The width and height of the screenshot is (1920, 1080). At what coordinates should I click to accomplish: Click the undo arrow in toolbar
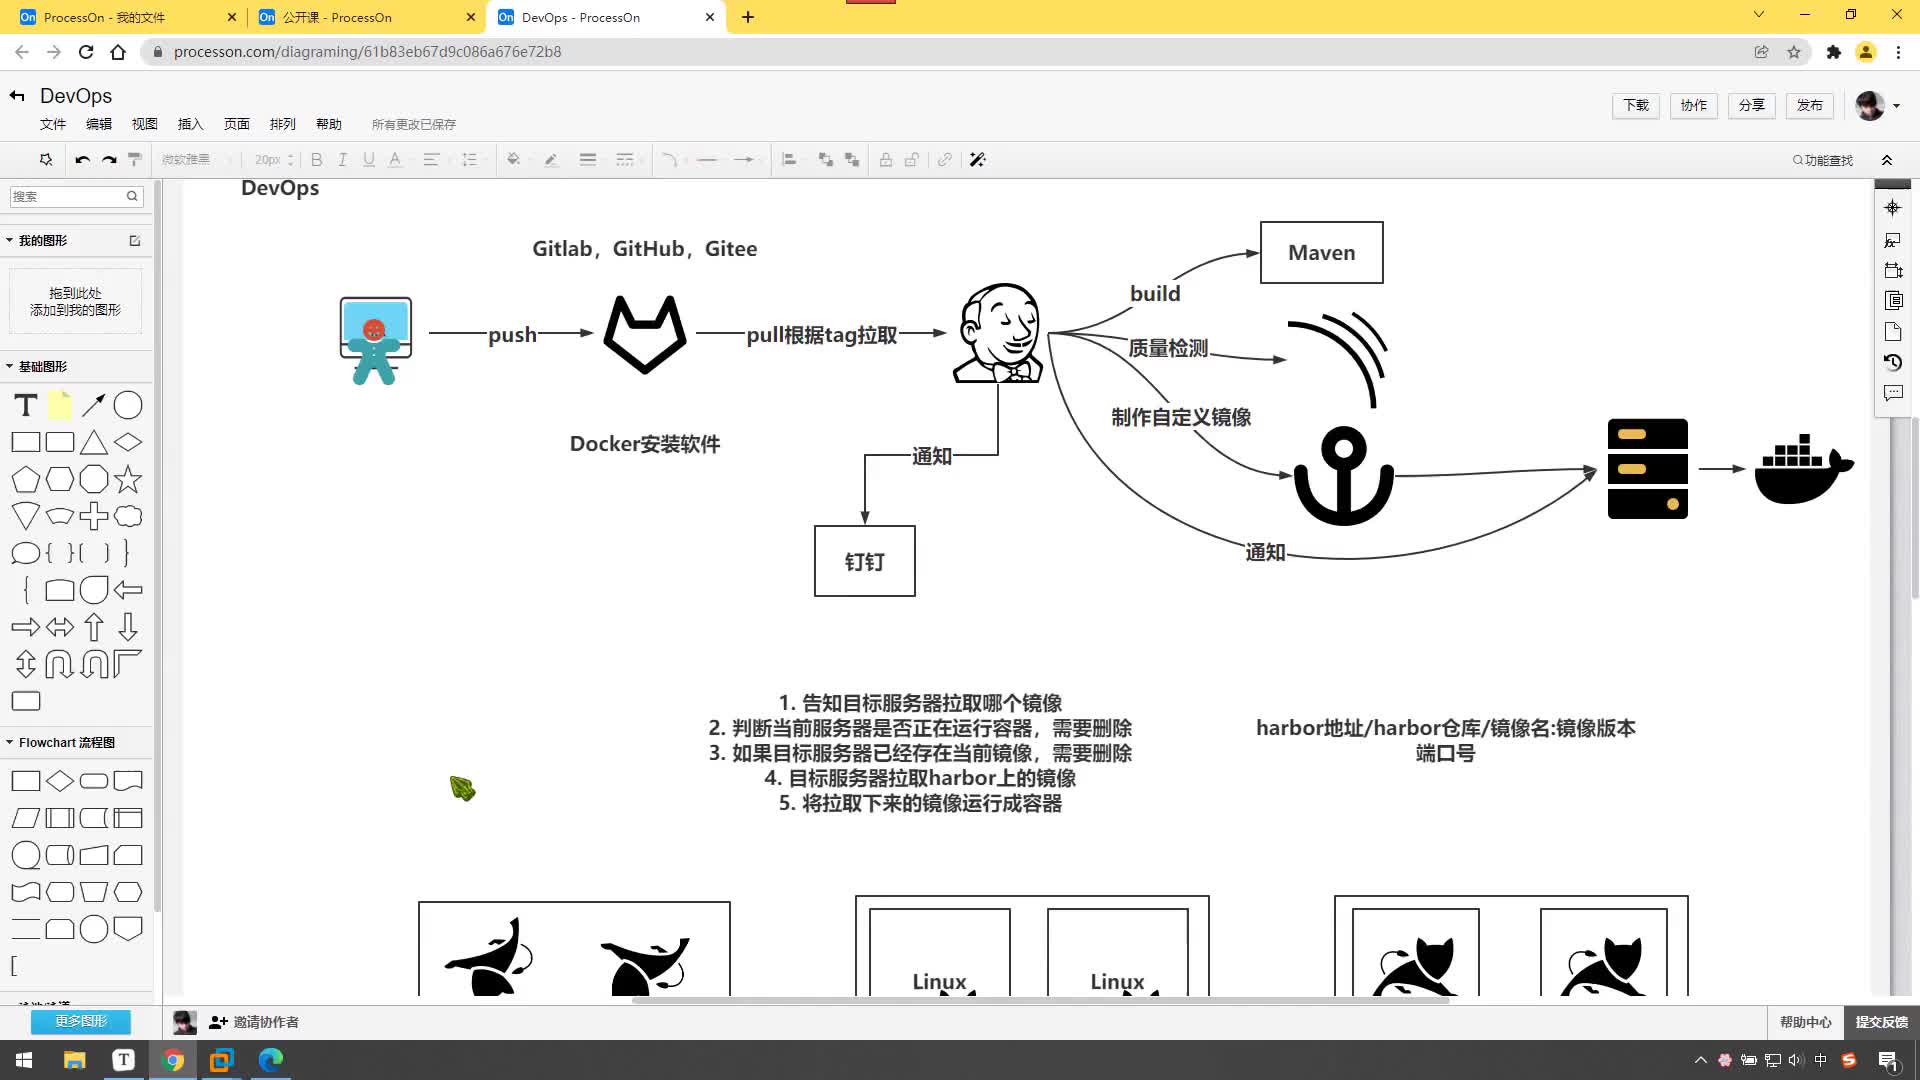coord(83,160)
